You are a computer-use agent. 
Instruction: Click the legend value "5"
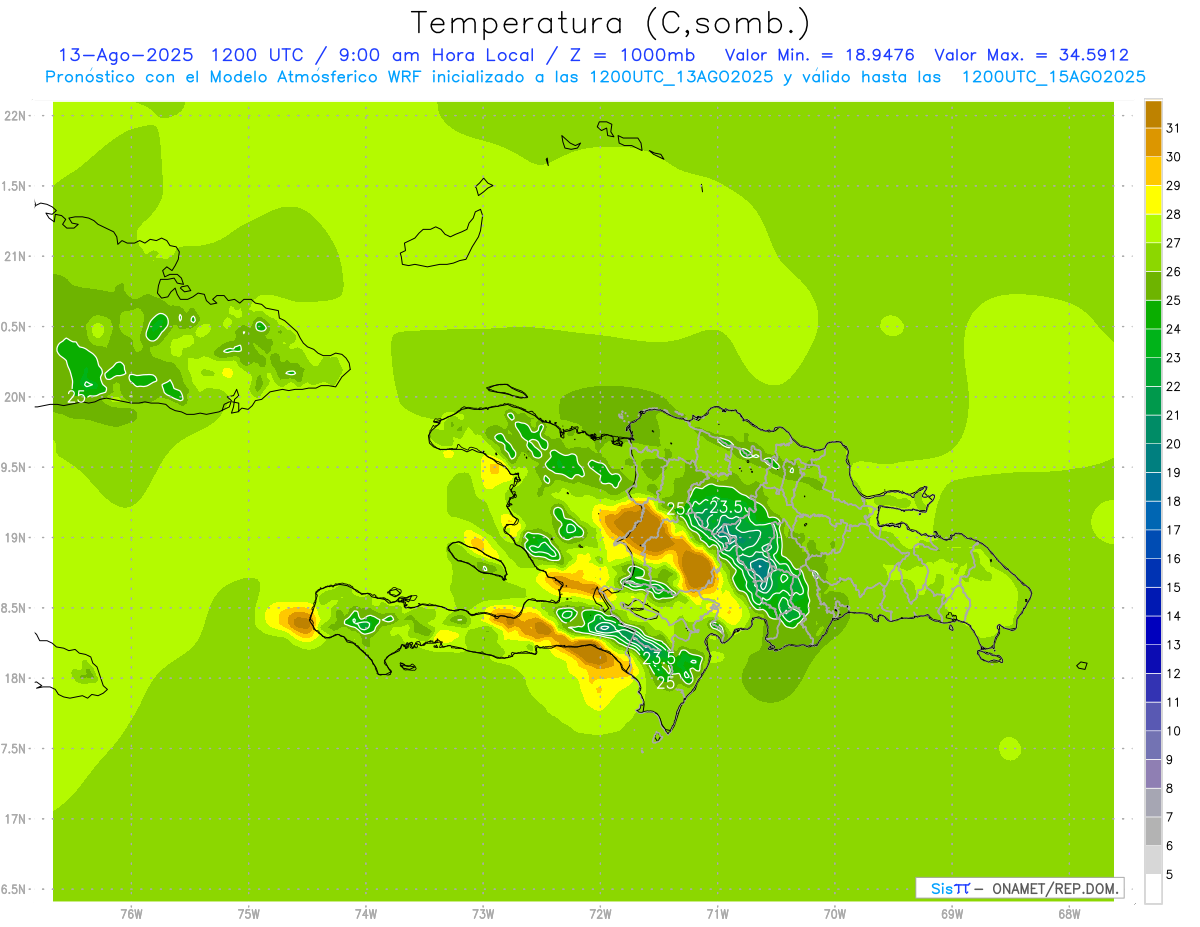[x=1170, y=874]
